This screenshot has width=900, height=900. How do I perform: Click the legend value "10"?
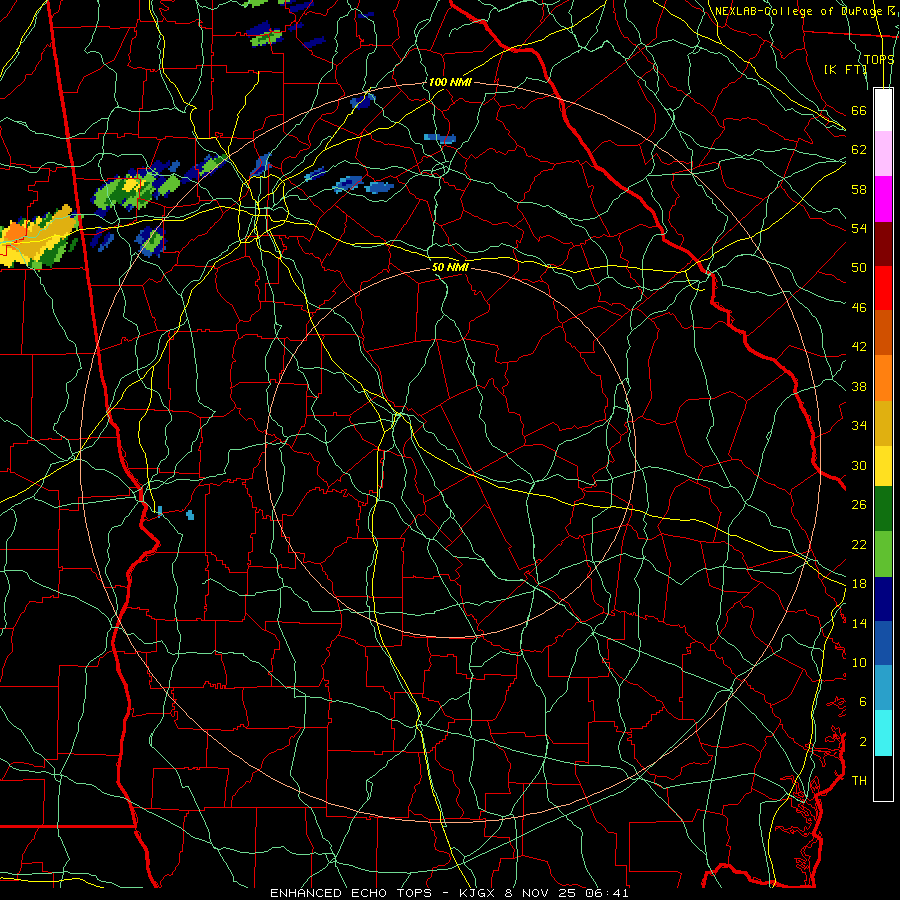859,663
